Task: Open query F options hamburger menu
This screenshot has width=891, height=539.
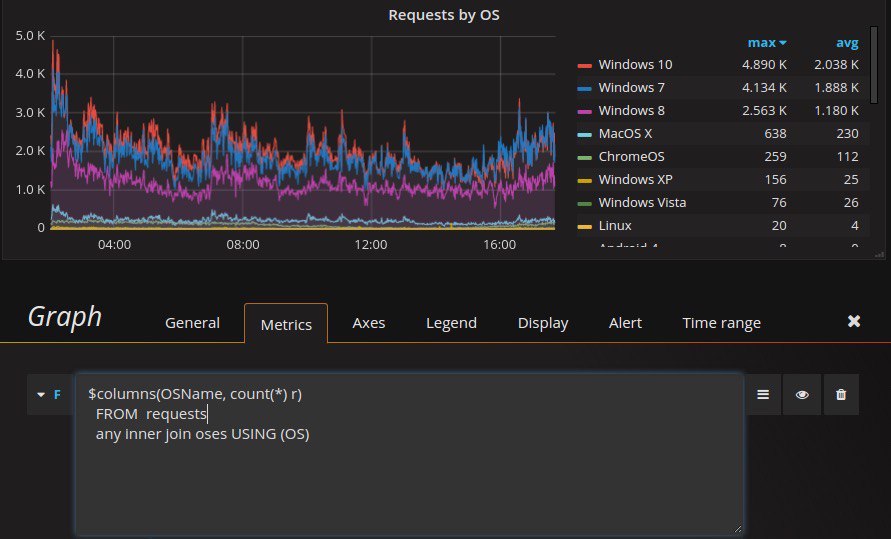Action: point(763,394)
